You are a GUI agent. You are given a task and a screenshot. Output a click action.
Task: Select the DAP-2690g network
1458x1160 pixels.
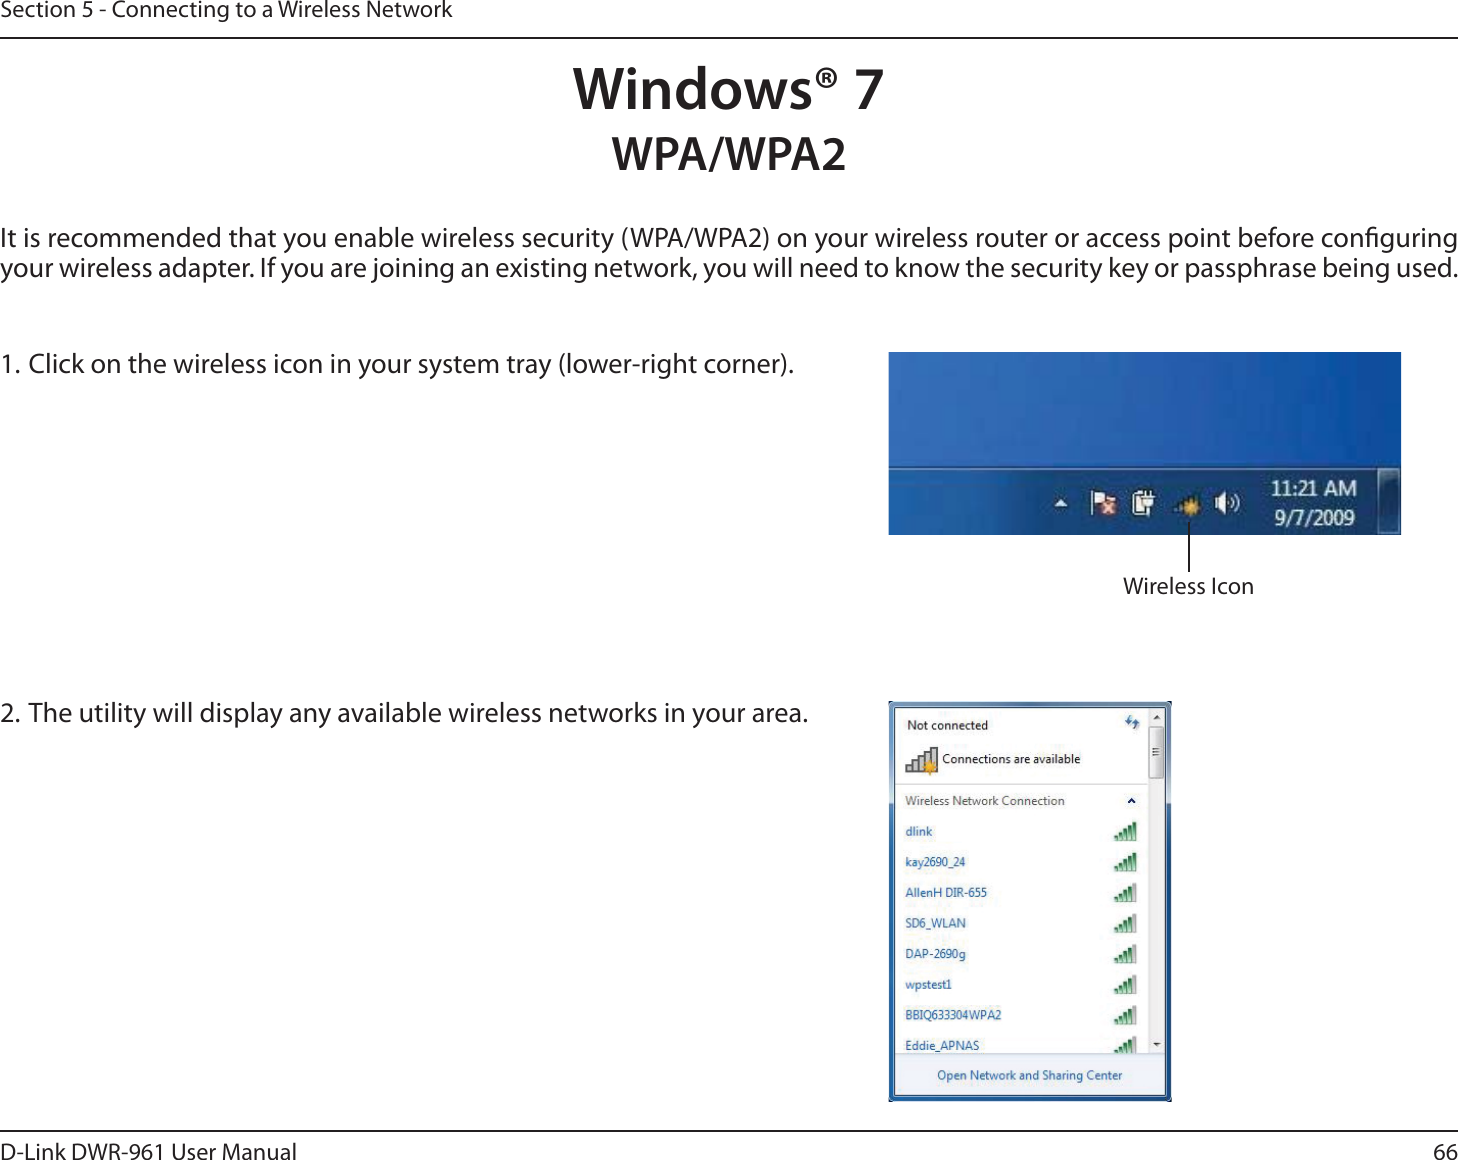pyautogui.click(x=1019, y=954)
